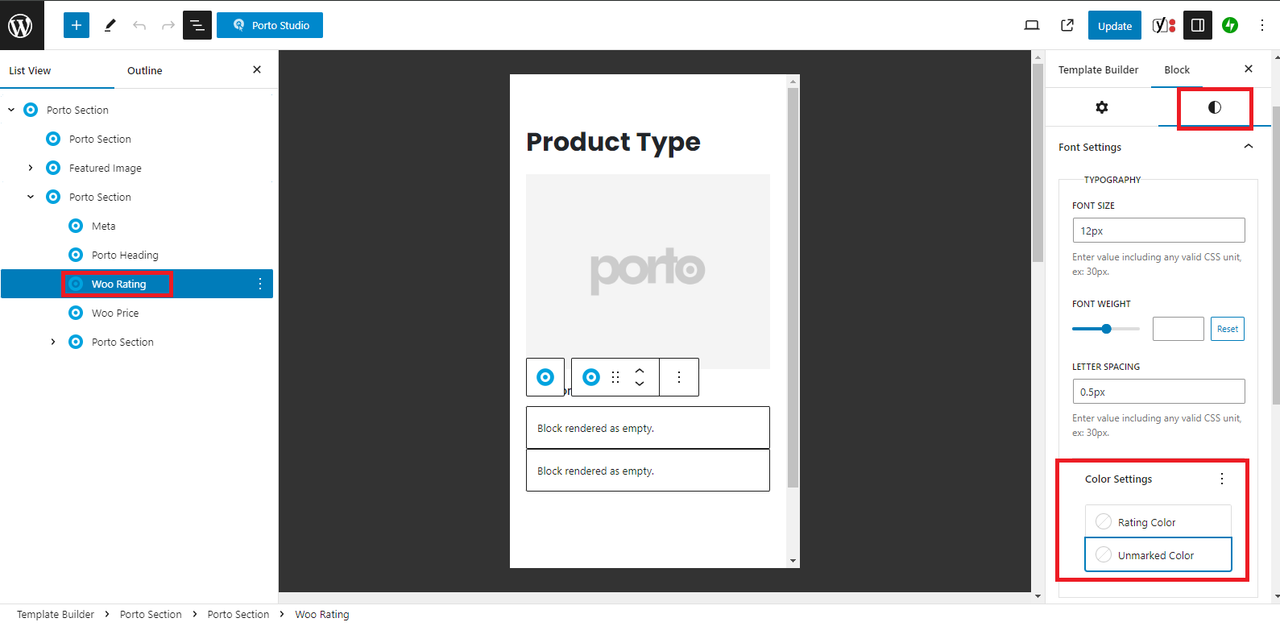
Task: Toggle the Settings sidebar icon
Action: tap(1198, 25)
